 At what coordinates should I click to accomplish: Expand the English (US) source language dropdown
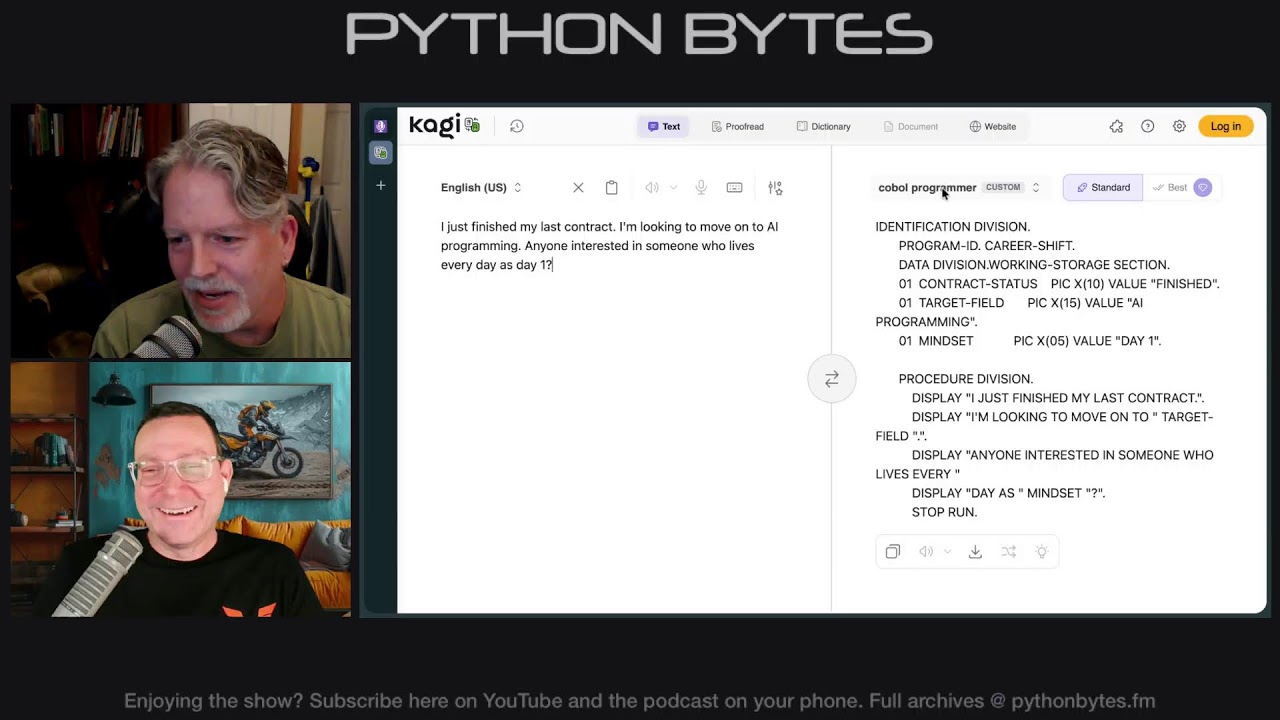click(x=481, y=187)
